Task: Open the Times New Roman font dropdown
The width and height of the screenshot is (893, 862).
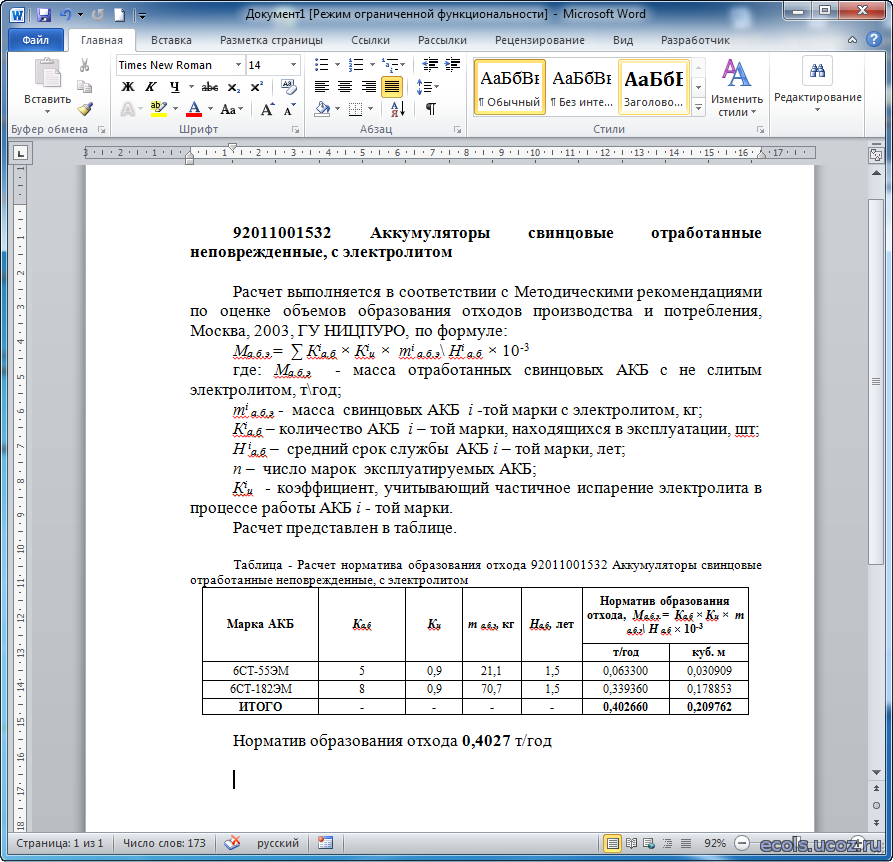Action: (238, 65)
